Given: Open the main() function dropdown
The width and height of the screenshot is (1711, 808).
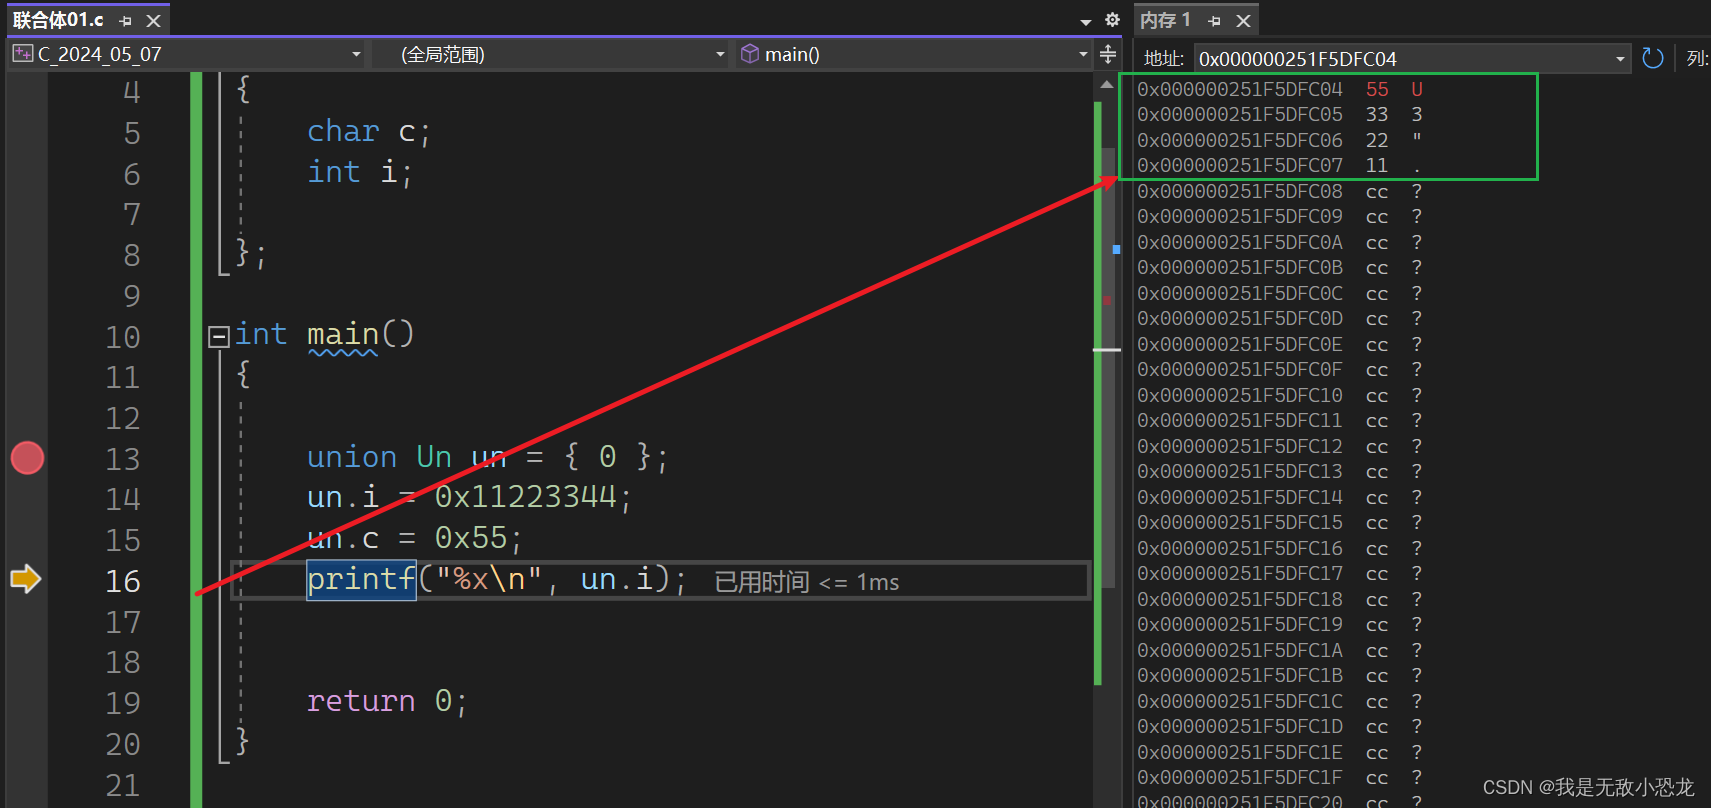Looking at the screenshot, I should point(914,54).
